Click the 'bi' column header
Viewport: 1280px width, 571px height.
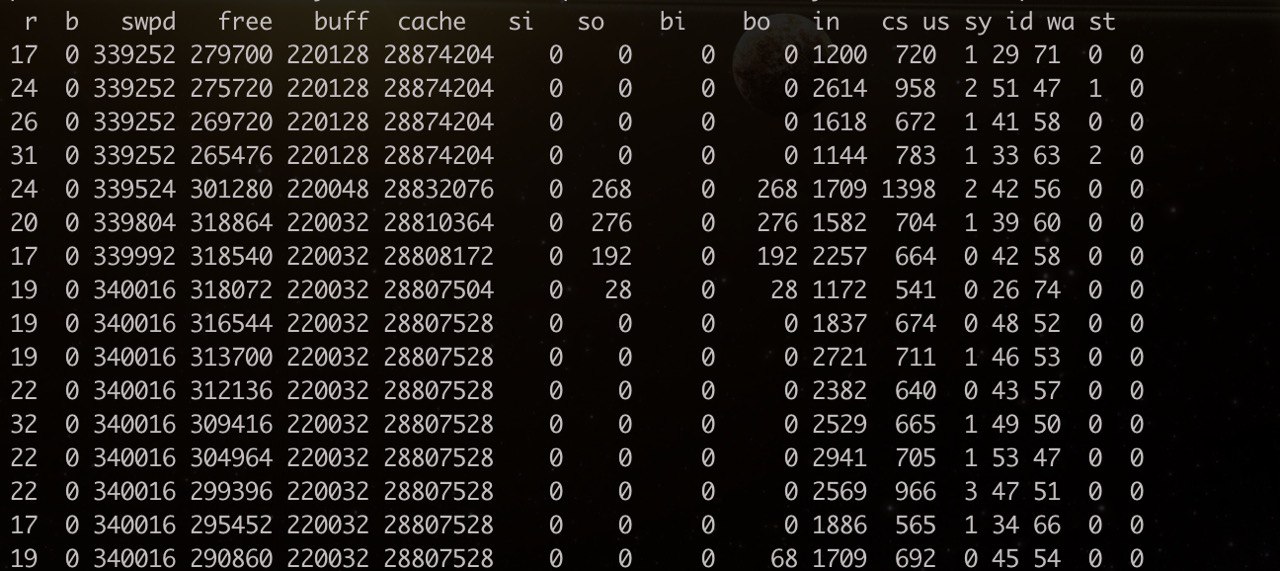(673, 22)
